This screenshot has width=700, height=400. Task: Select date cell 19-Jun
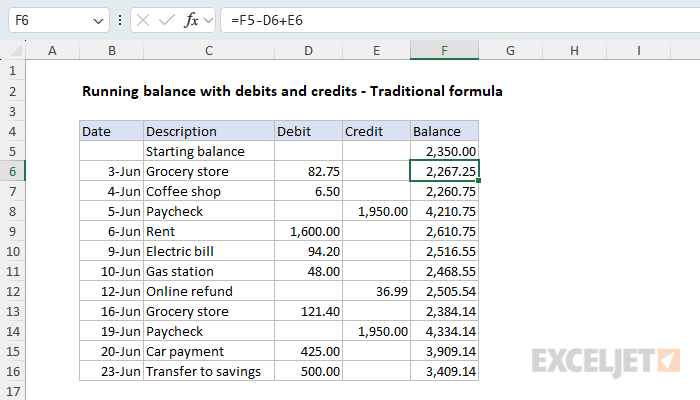pos(112,331)
